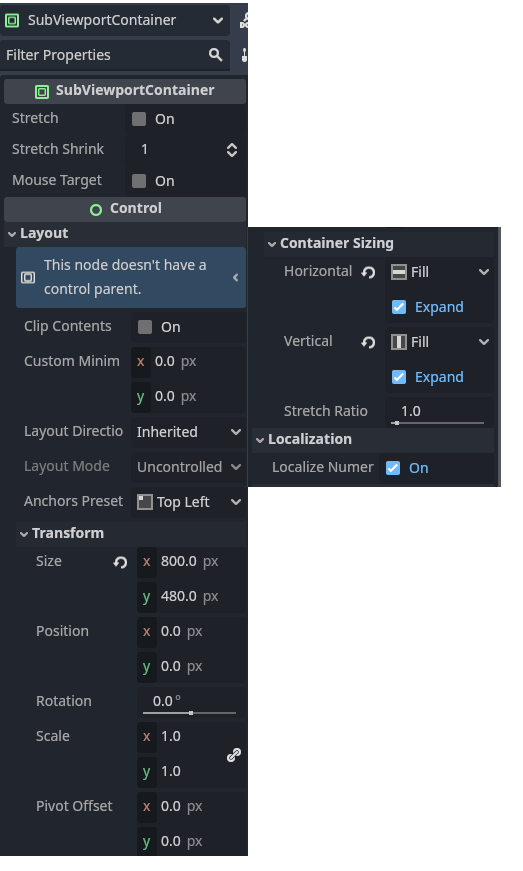Adjust the Rotation slider
The image size is (523, 871).
pyautogui.click(x=189, y=713)
